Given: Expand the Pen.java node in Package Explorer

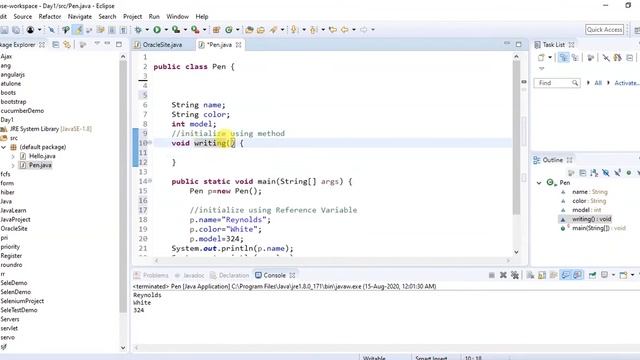Looking at the screenshot, I should click(x=13, y=165).
